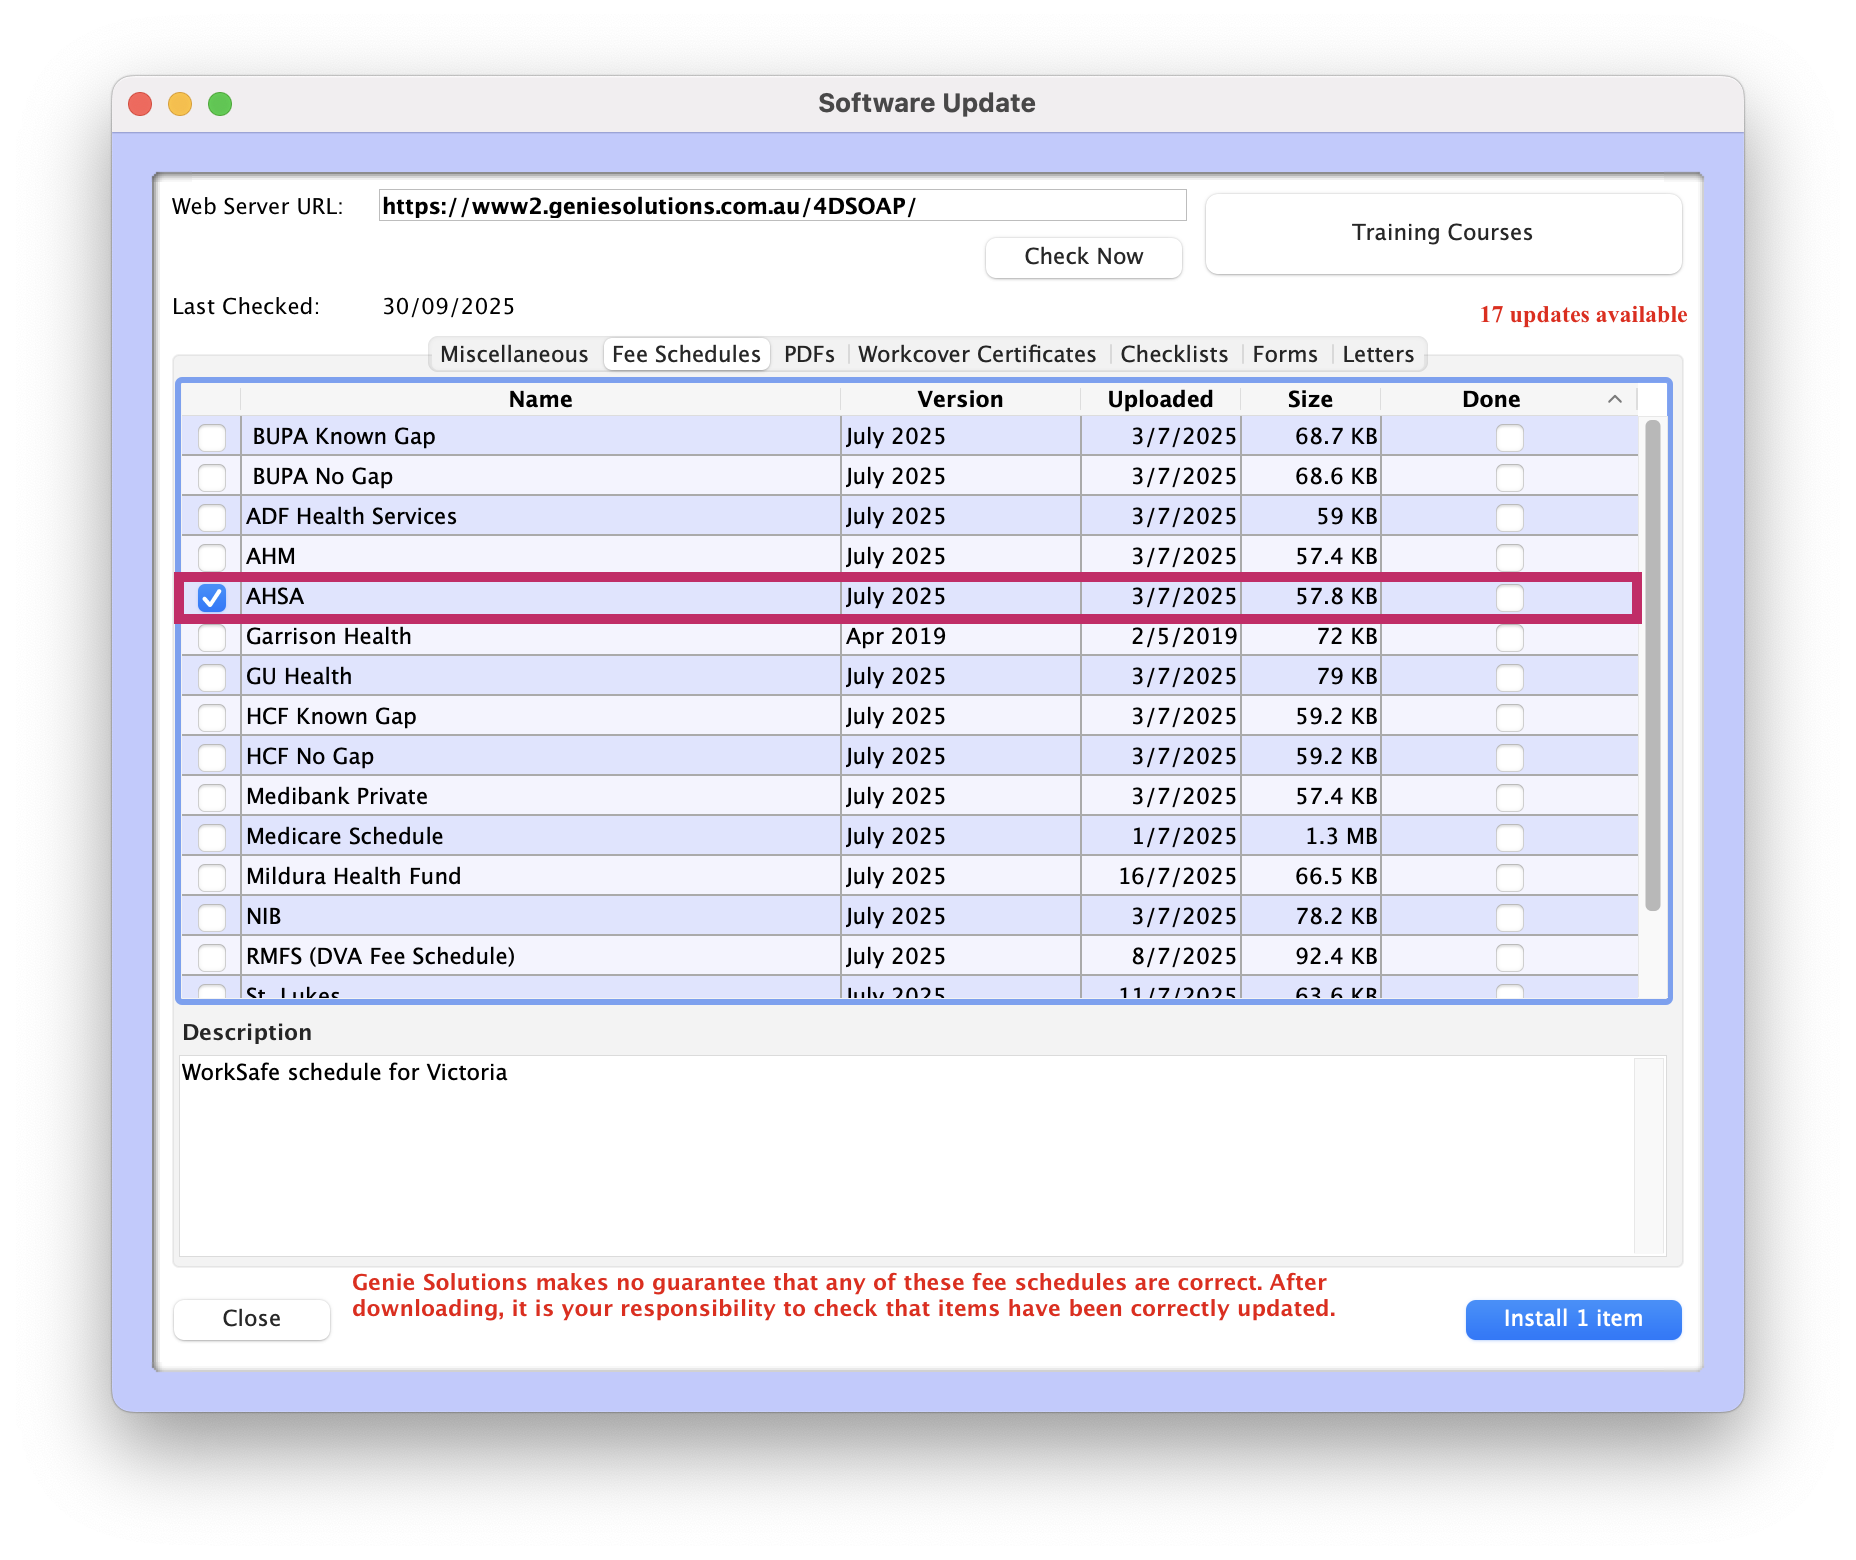Click the sort arrow in Done column header
This screenshot has height=1560, width=1856.
click(x=1614, y=399)
